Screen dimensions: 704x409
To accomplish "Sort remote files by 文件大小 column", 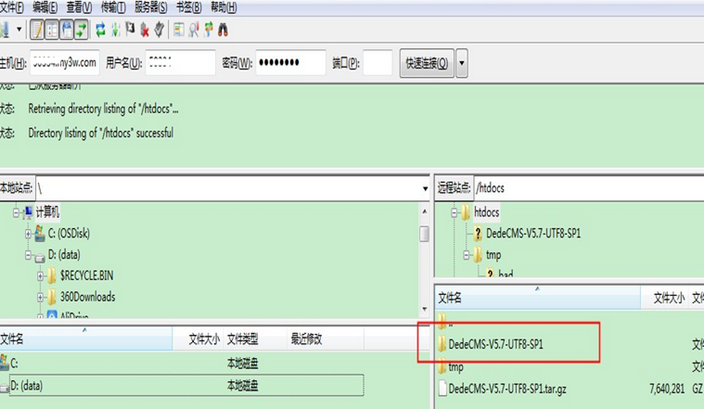I will [x=665, y=297].
